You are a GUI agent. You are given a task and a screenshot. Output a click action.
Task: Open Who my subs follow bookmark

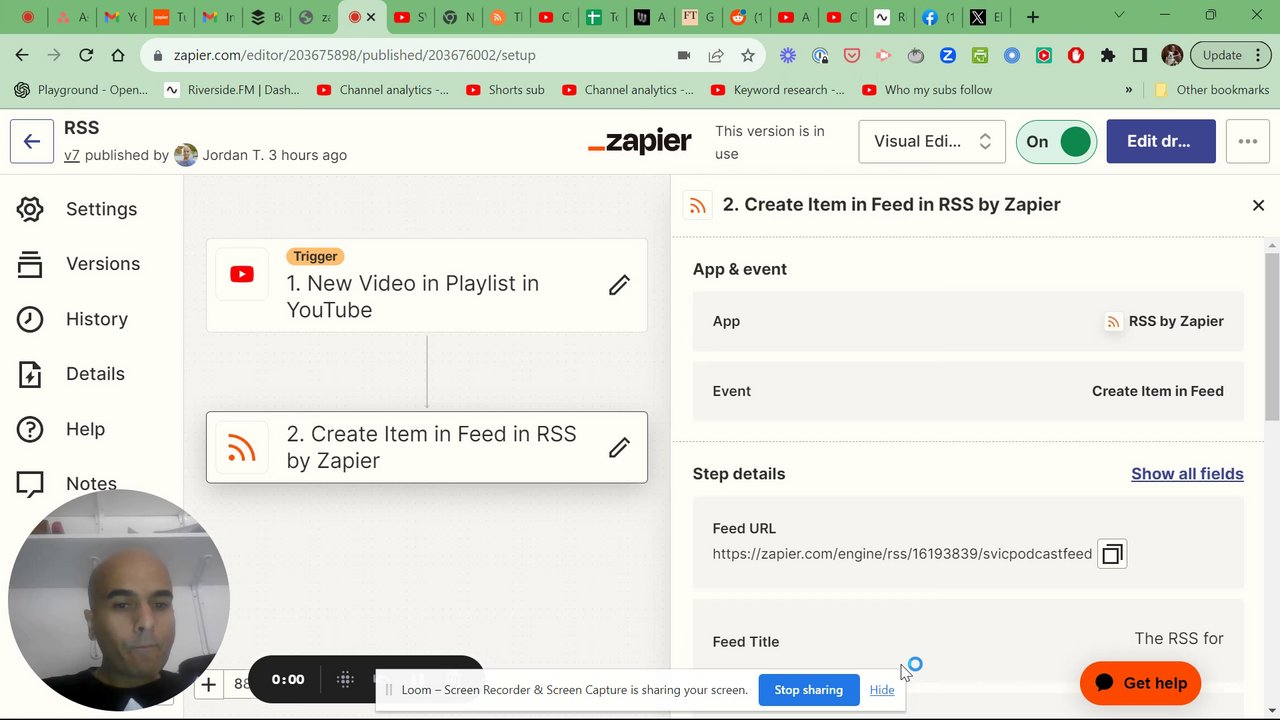(x=926, y=90)
